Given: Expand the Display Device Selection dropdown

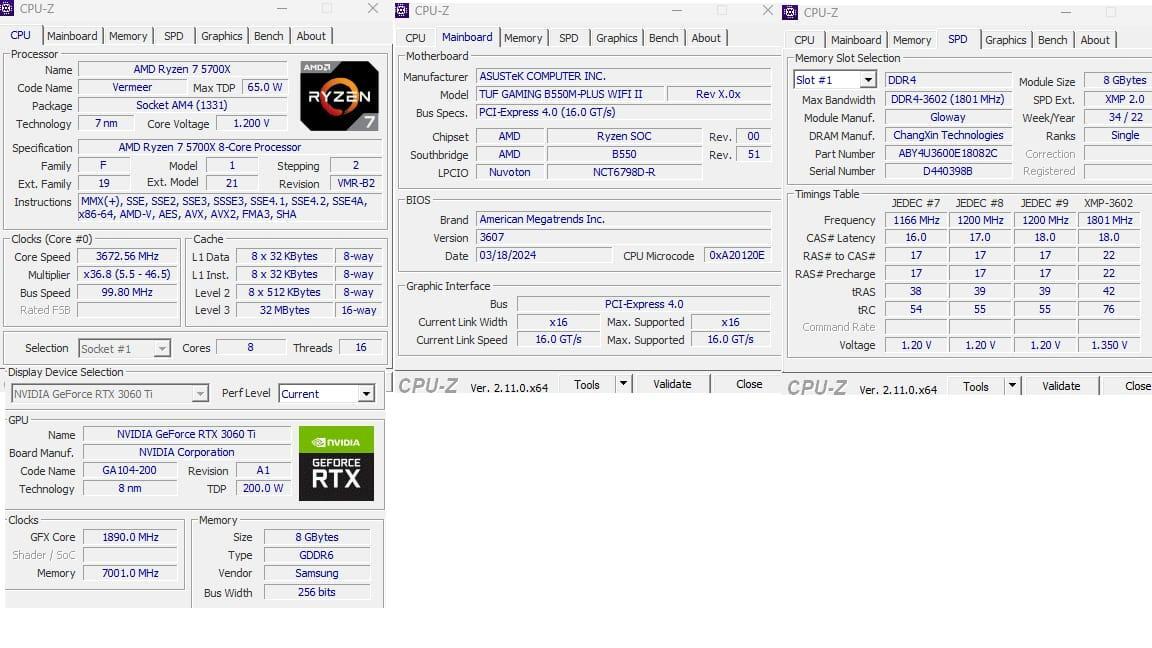Looking at the screenshot, I should click(110, 394).
